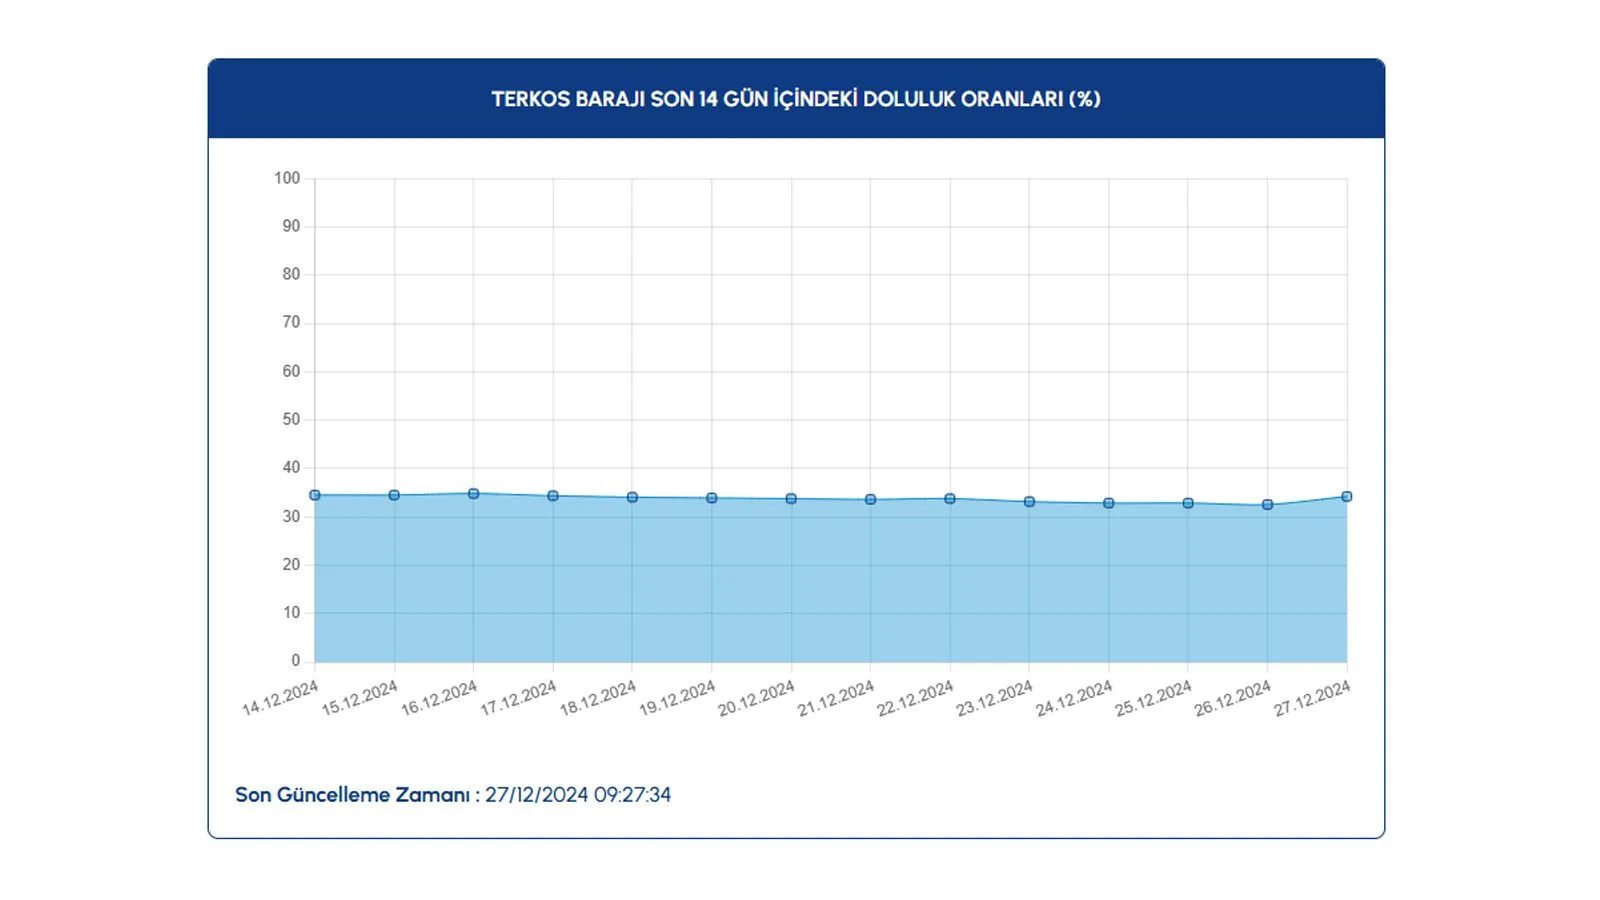This screenshot has width=1600, height=900.
Task: Click the x-axis label 14.12.2024
Action: coord(280,697)
